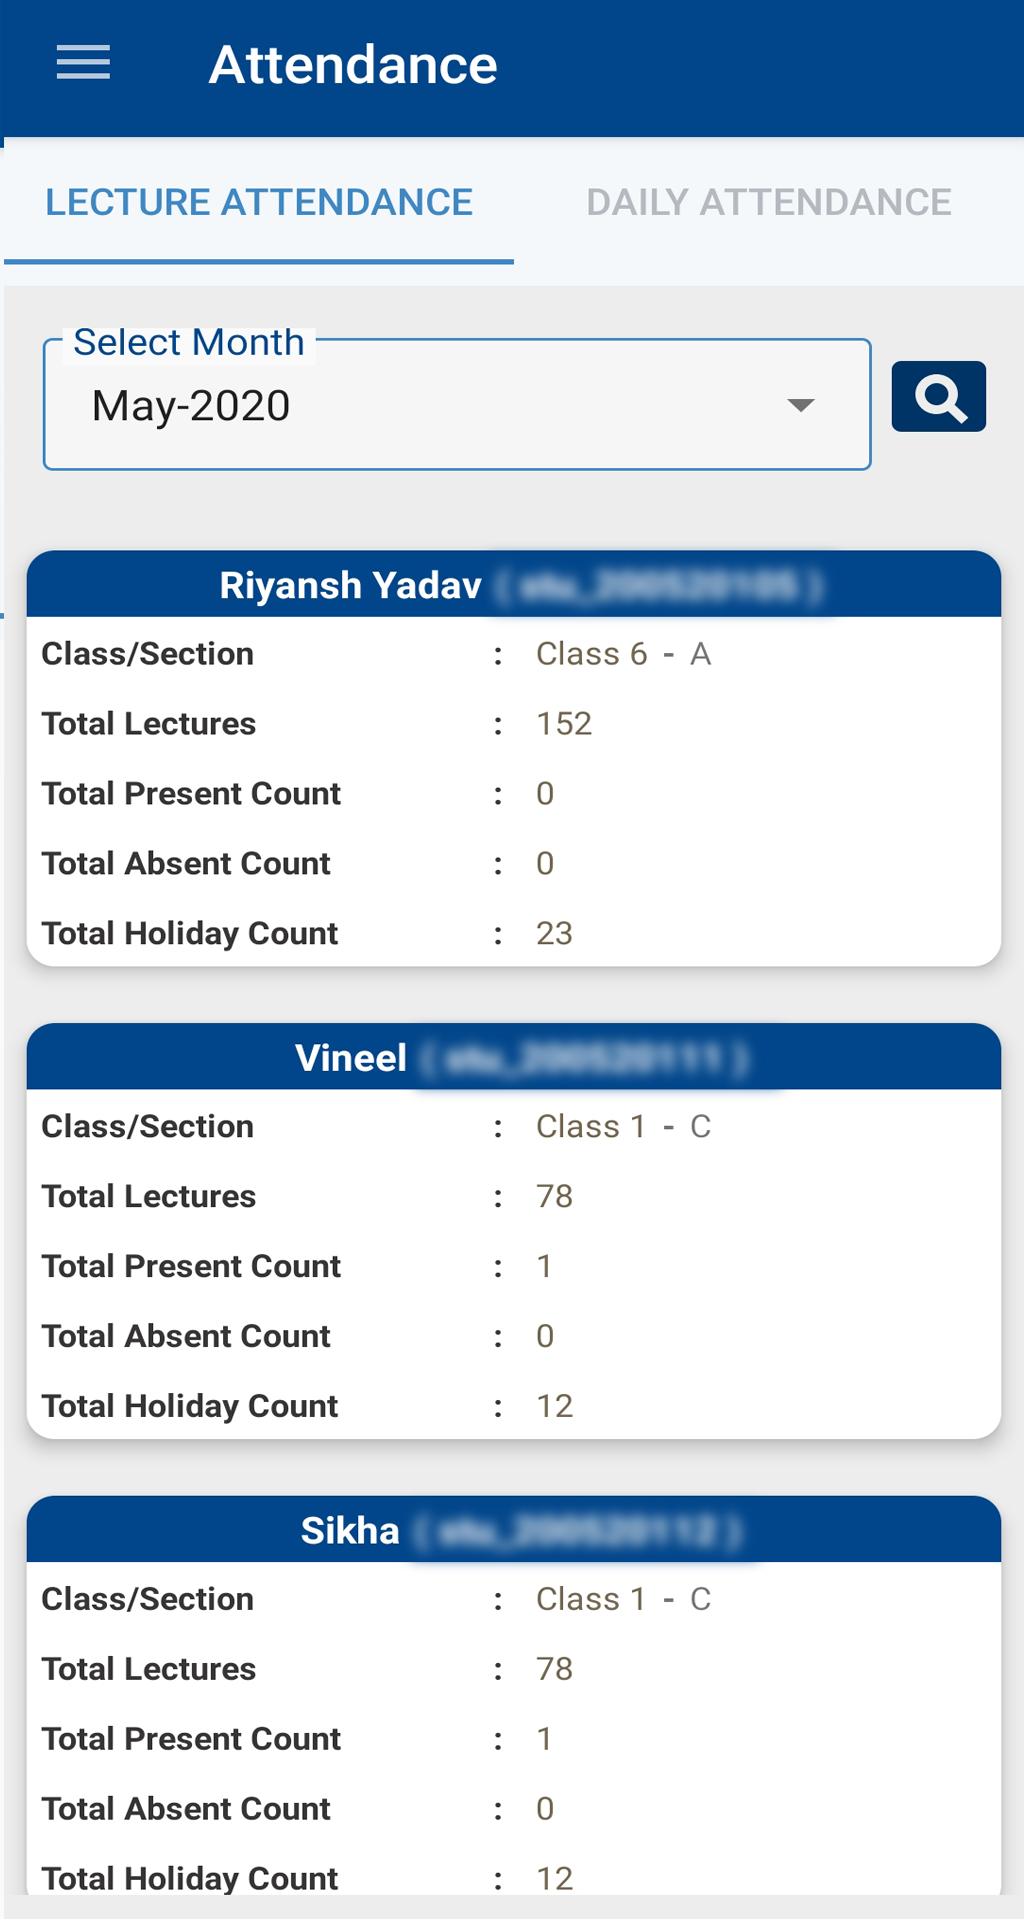
Task: Tap Riyansh Yadav's Total Holiday Count 23
Action: (554, 934)
